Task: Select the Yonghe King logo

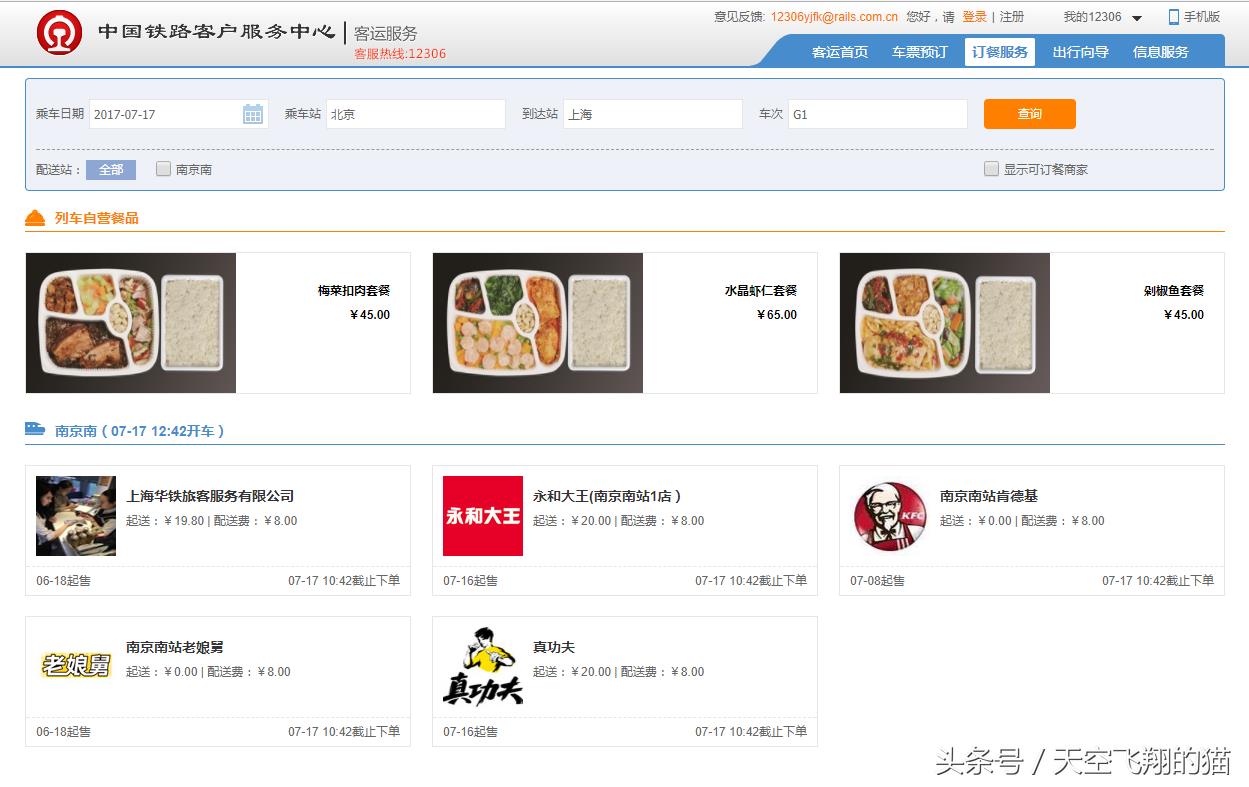Action: (483, 516)
